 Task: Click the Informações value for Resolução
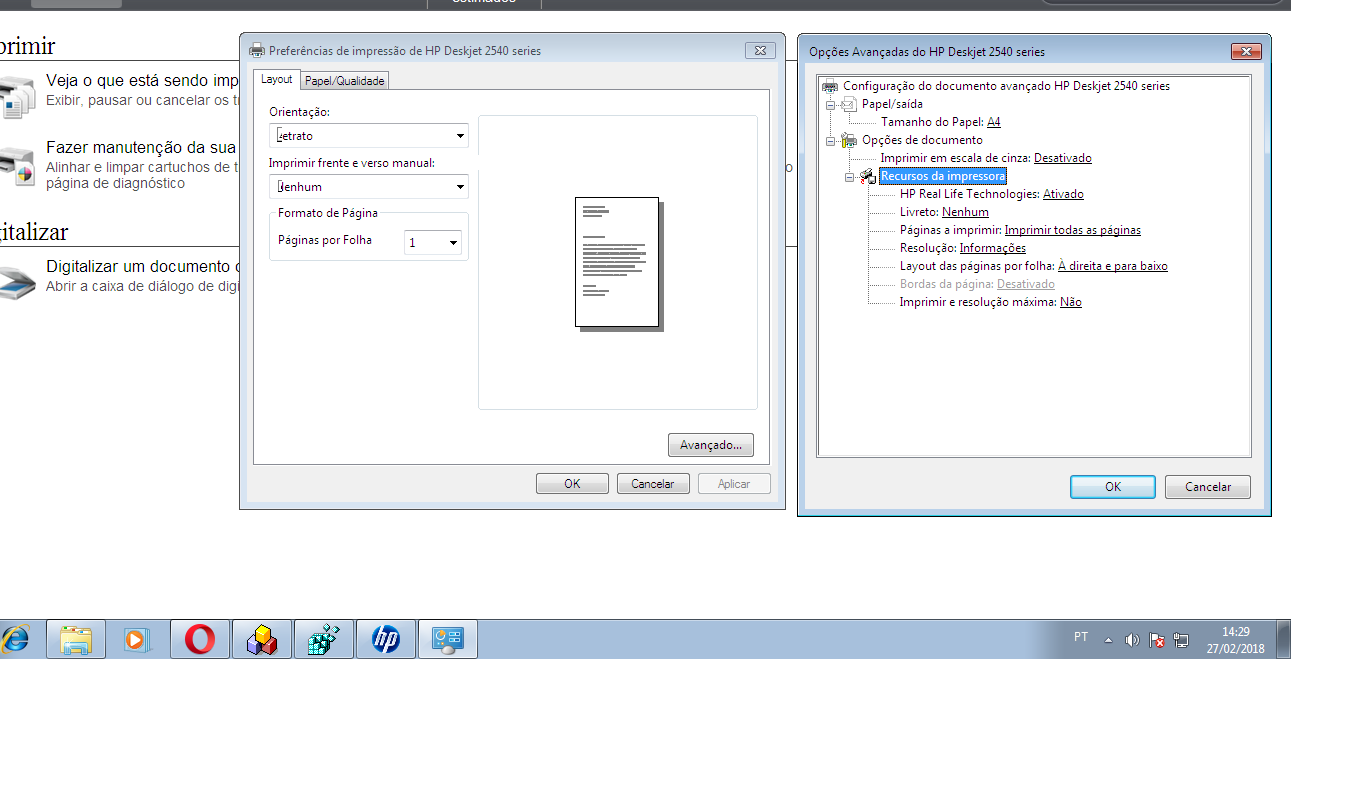point(993,248)
